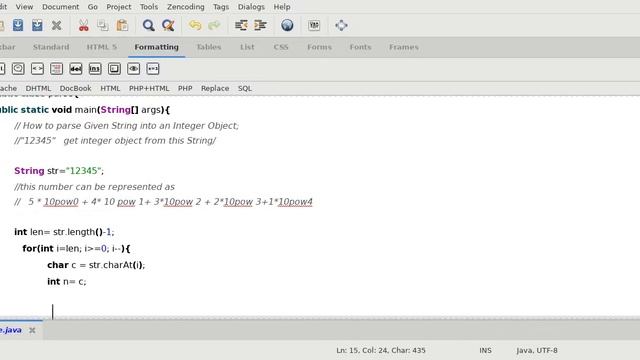Click the 'int n= c;' code line
This screenshot has height=360, width=640.
click(67, 281)
